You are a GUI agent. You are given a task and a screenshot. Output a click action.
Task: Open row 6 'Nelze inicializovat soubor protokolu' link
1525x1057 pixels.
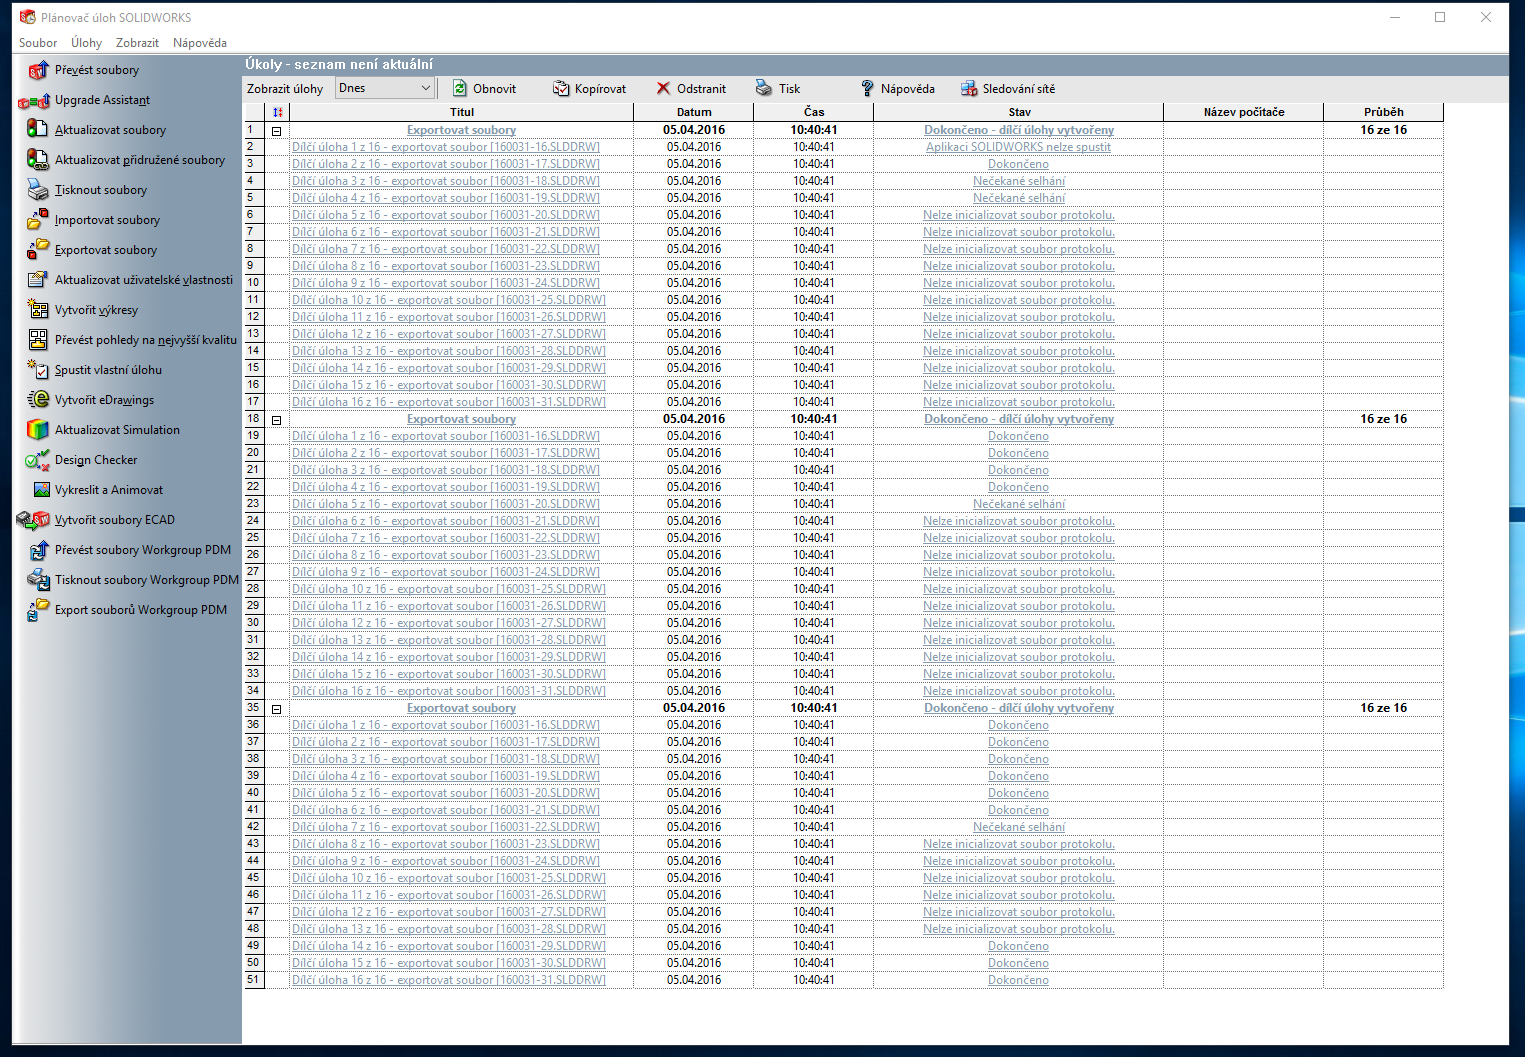(1019, 215)
